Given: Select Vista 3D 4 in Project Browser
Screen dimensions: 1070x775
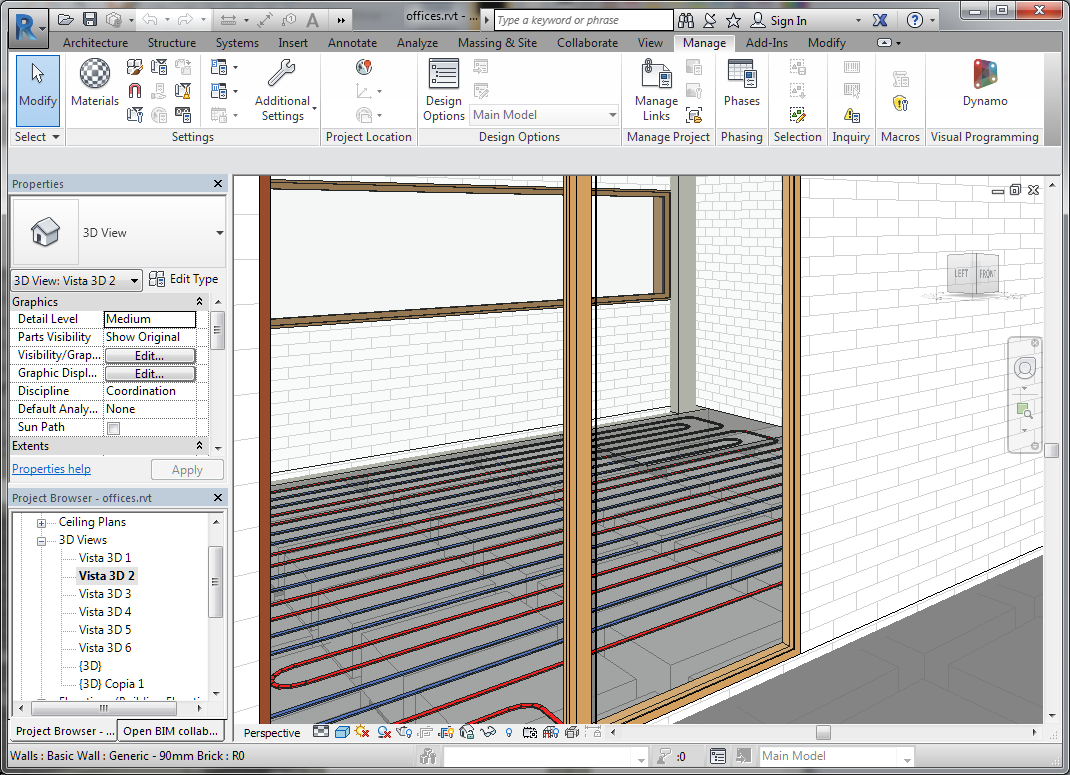Looking at the screenshot, I should (105, 612).
